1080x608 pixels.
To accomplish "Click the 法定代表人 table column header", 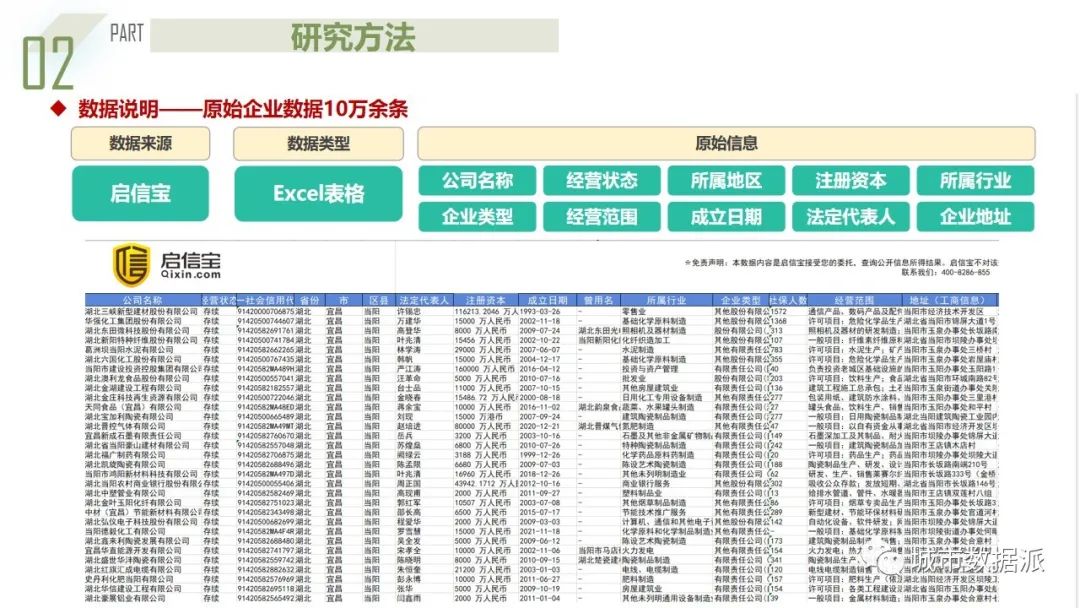I will [x=424, y=300].
